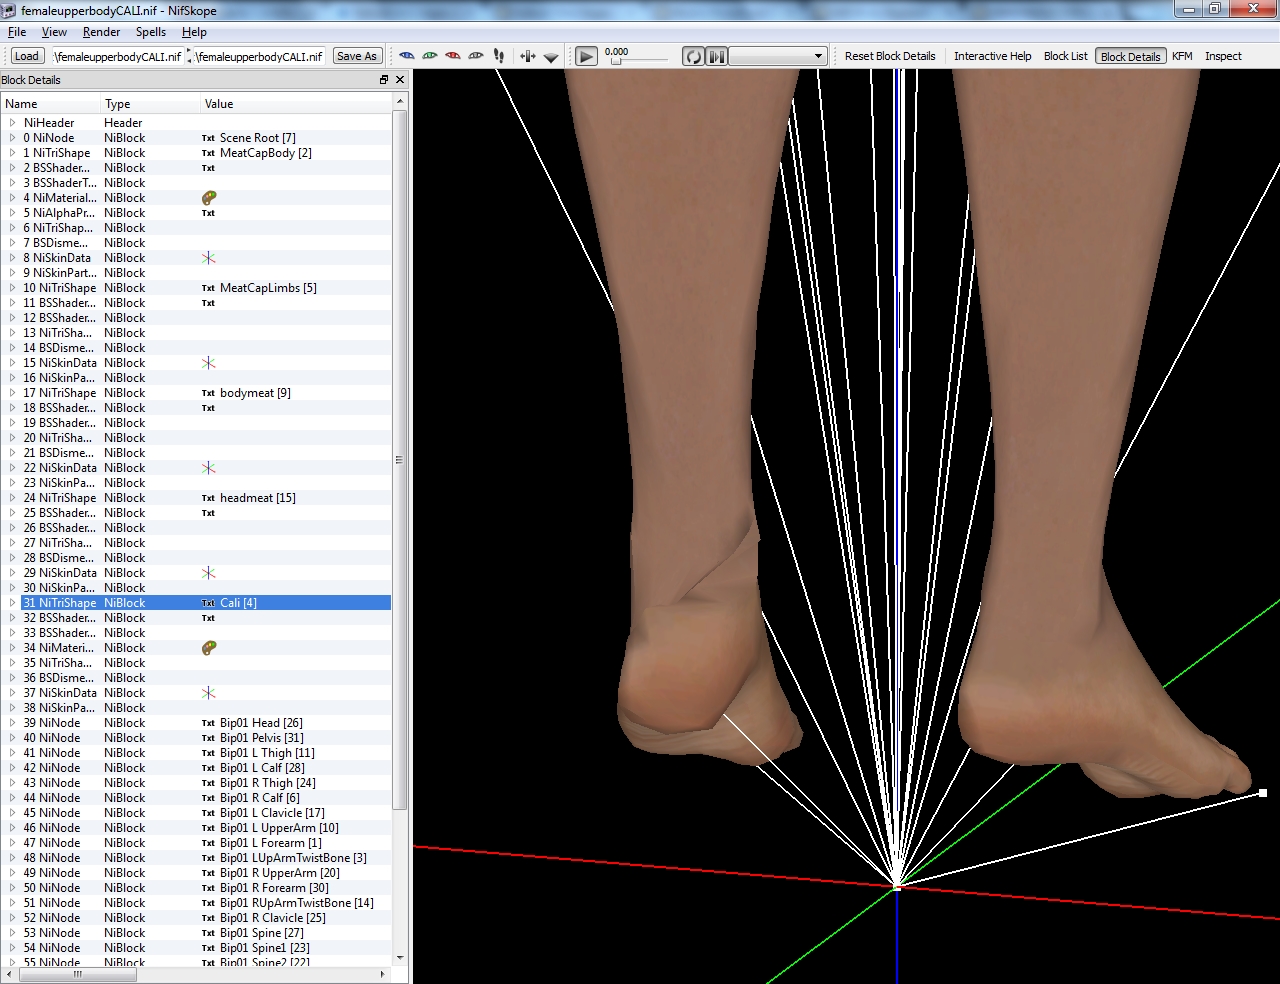
Task: Click the load file path field
Action: (x=116, y=56)
